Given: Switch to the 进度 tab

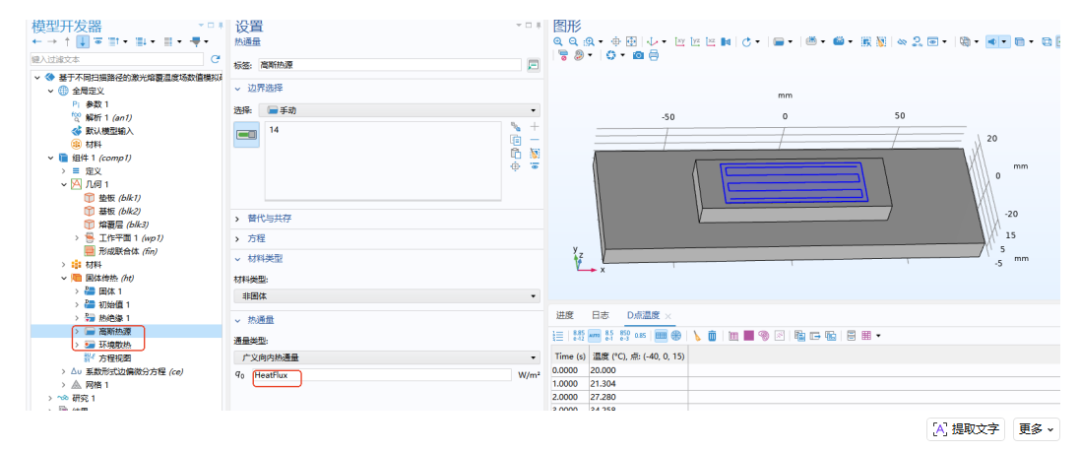Looking at the screenshot, I should (565, 315).
